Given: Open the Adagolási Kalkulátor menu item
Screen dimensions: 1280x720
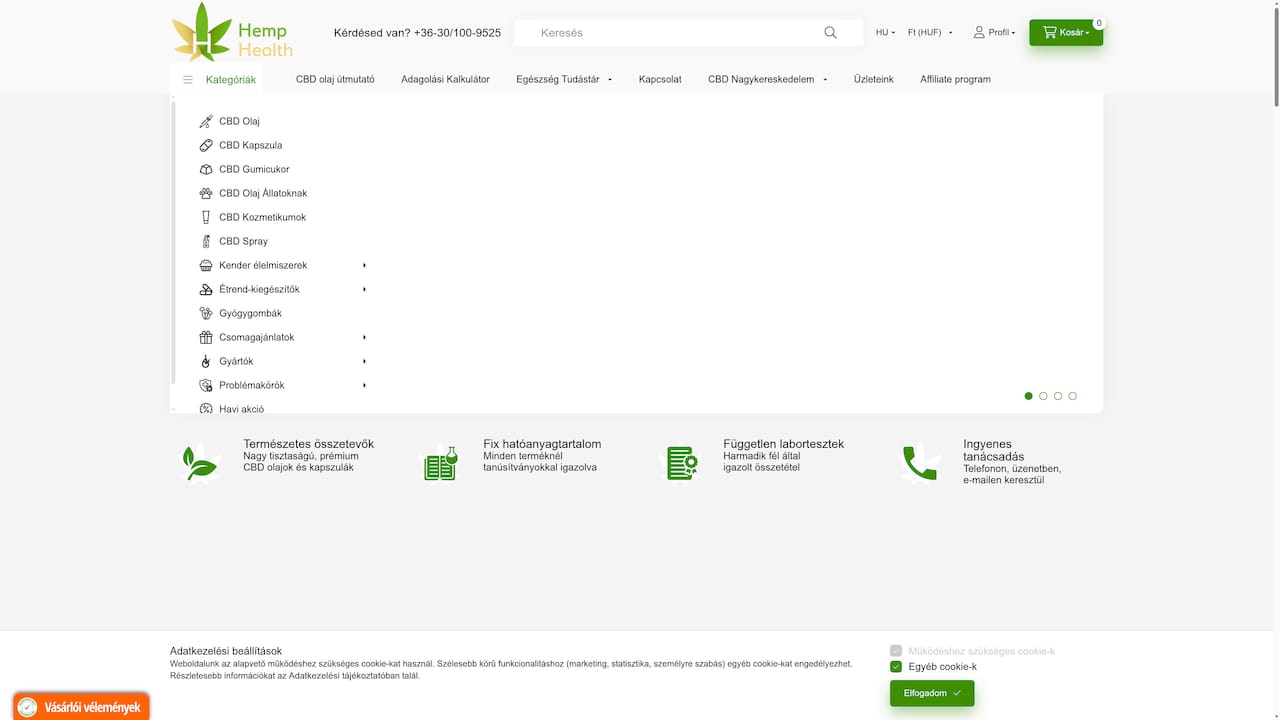Looking at the screenshot, I should [x=445, y=79].
